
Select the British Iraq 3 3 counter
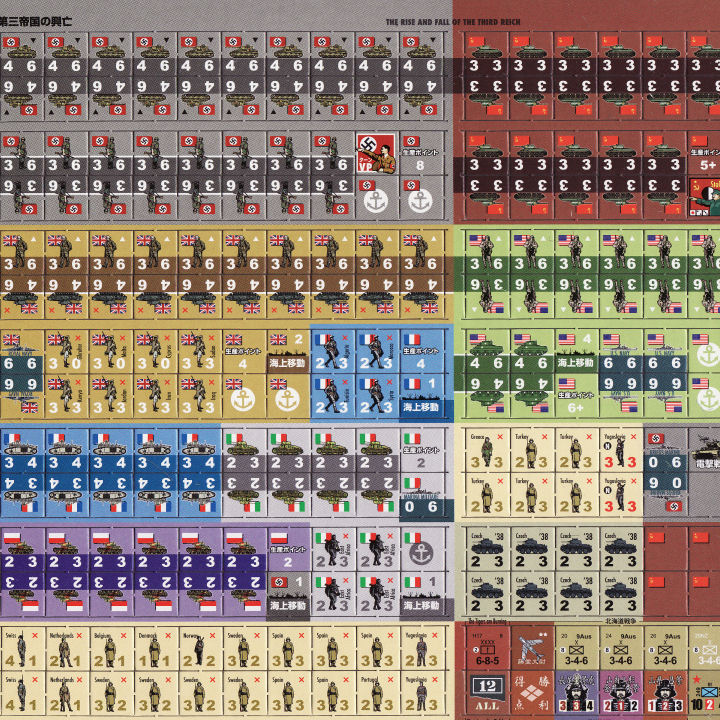tap(198, 396)
